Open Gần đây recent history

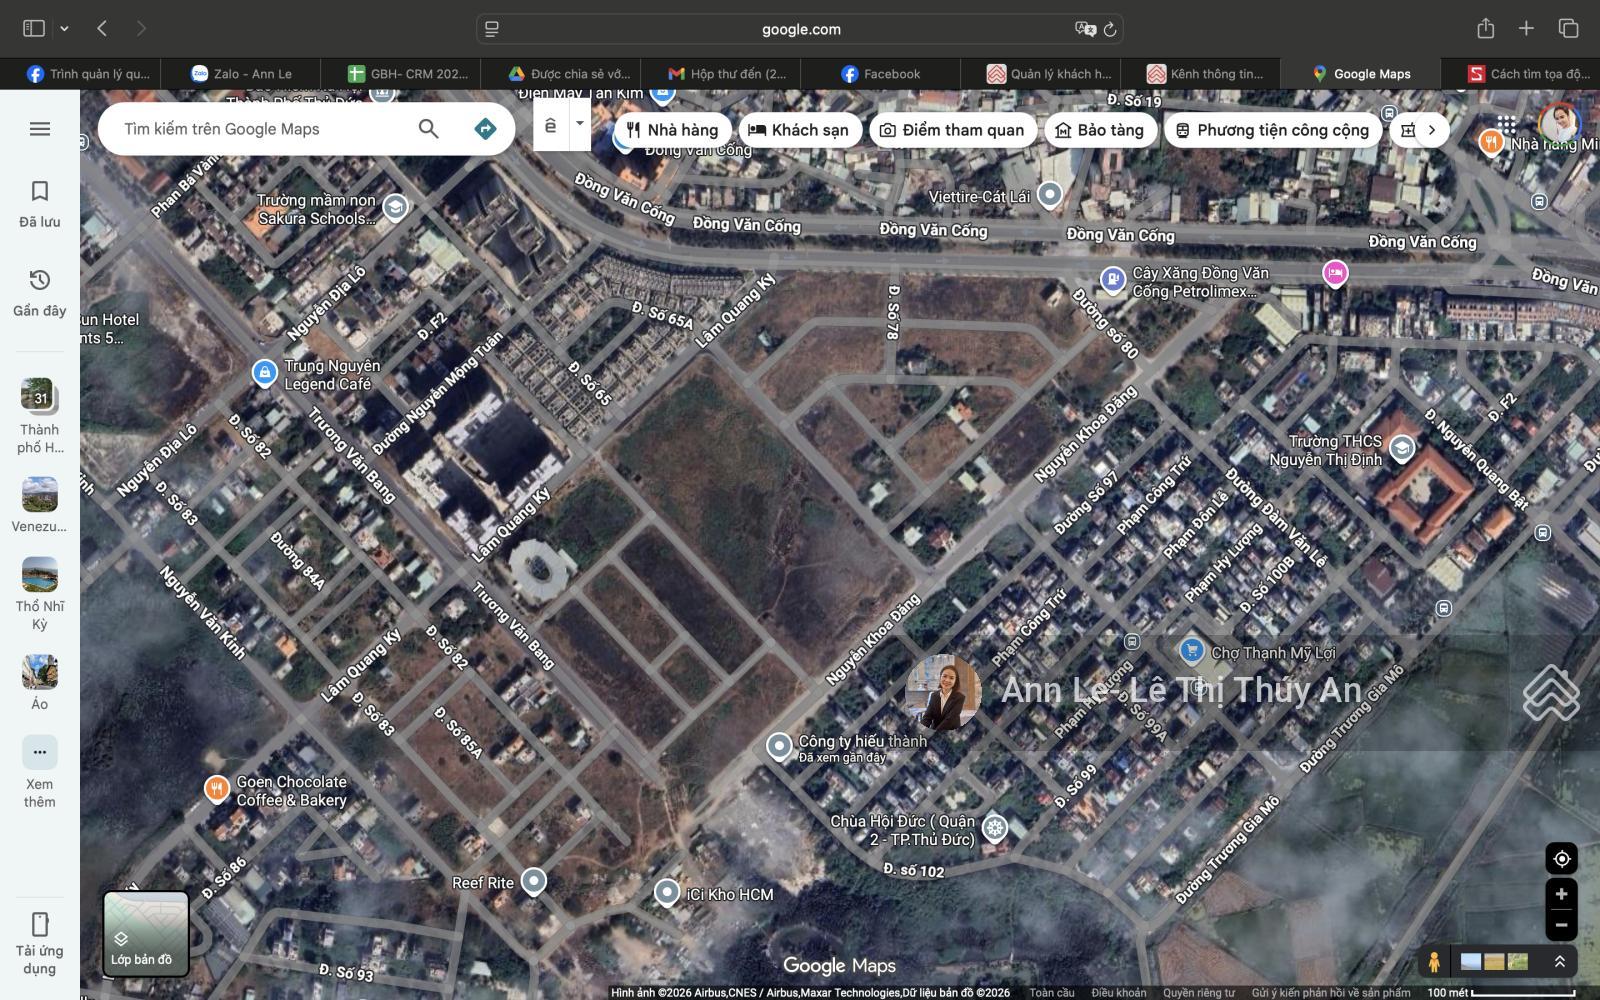40,293
